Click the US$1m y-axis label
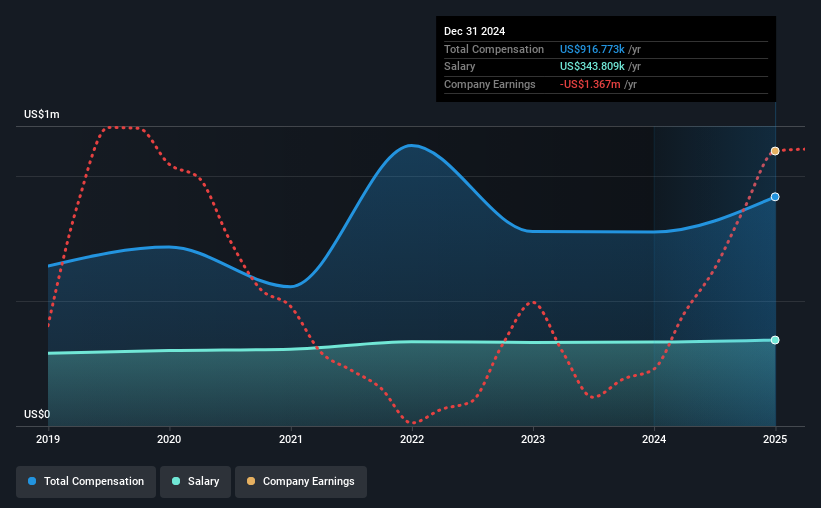The width and height of the screenshot is (821, 508). (x=42, y=114)
